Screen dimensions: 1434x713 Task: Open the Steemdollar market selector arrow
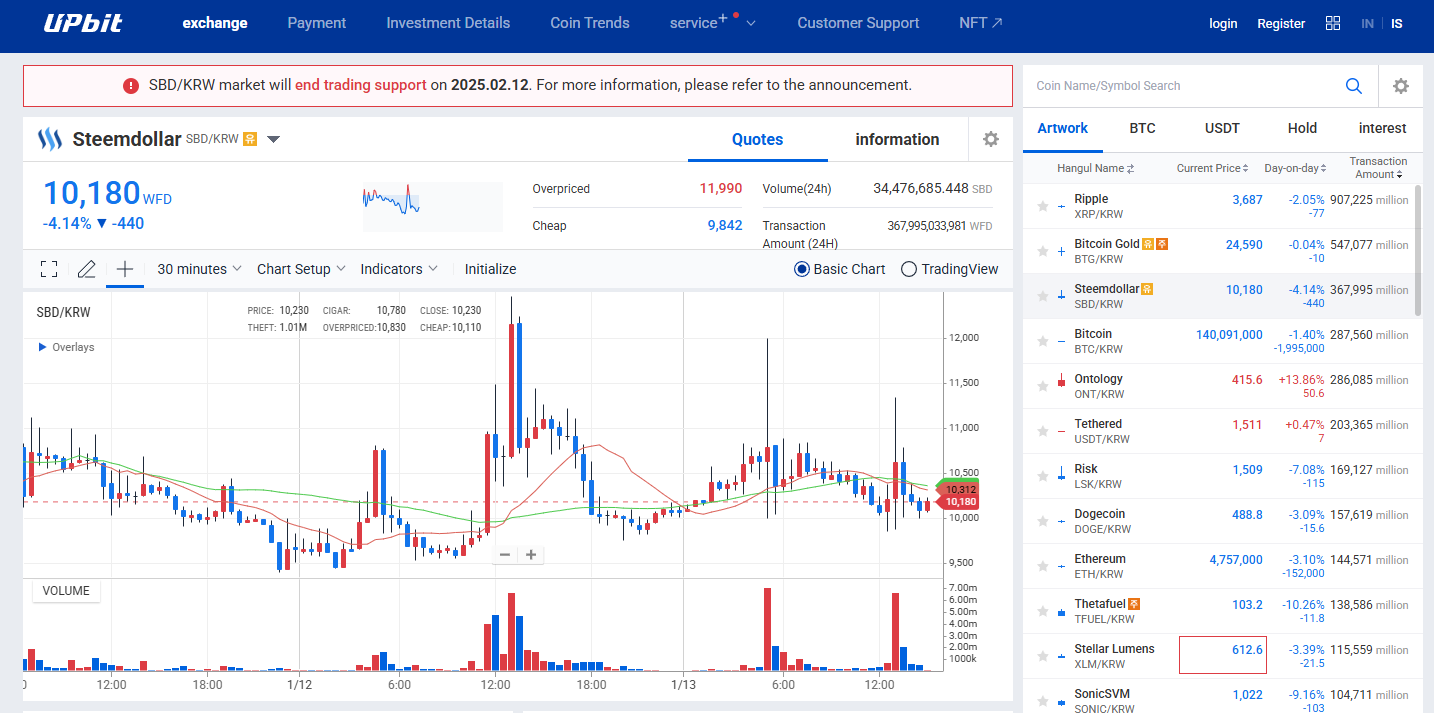pyautogui.click(x=273, y=139)
